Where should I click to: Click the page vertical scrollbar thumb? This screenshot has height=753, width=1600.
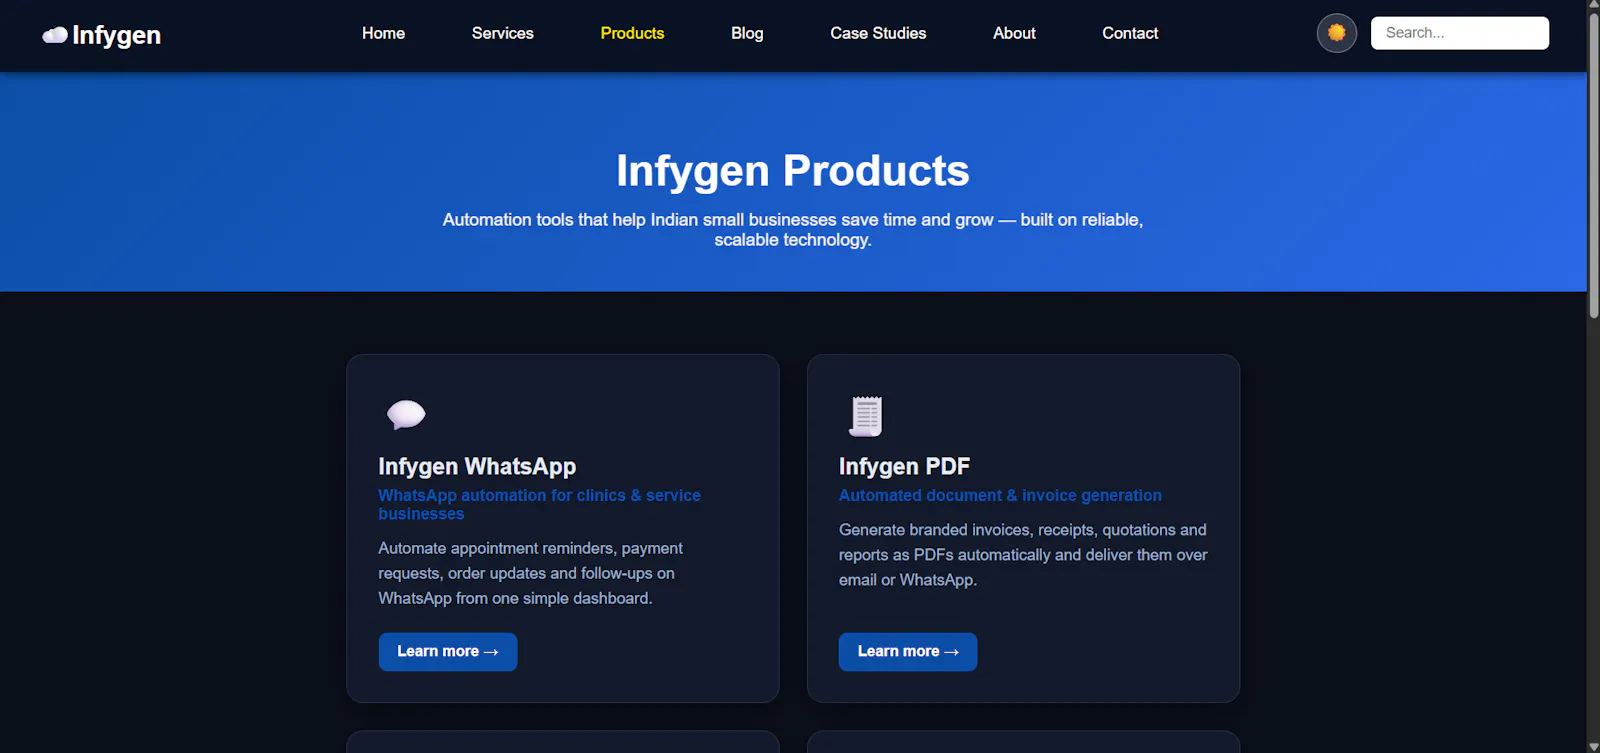1593,165
